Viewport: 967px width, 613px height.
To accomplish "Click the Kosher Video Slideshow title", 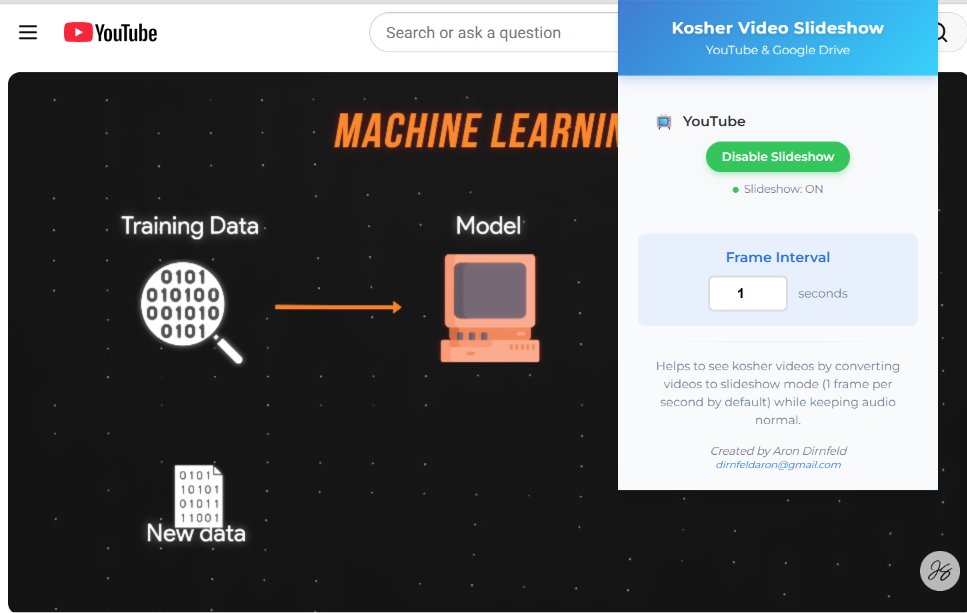I will coord(777,28).
